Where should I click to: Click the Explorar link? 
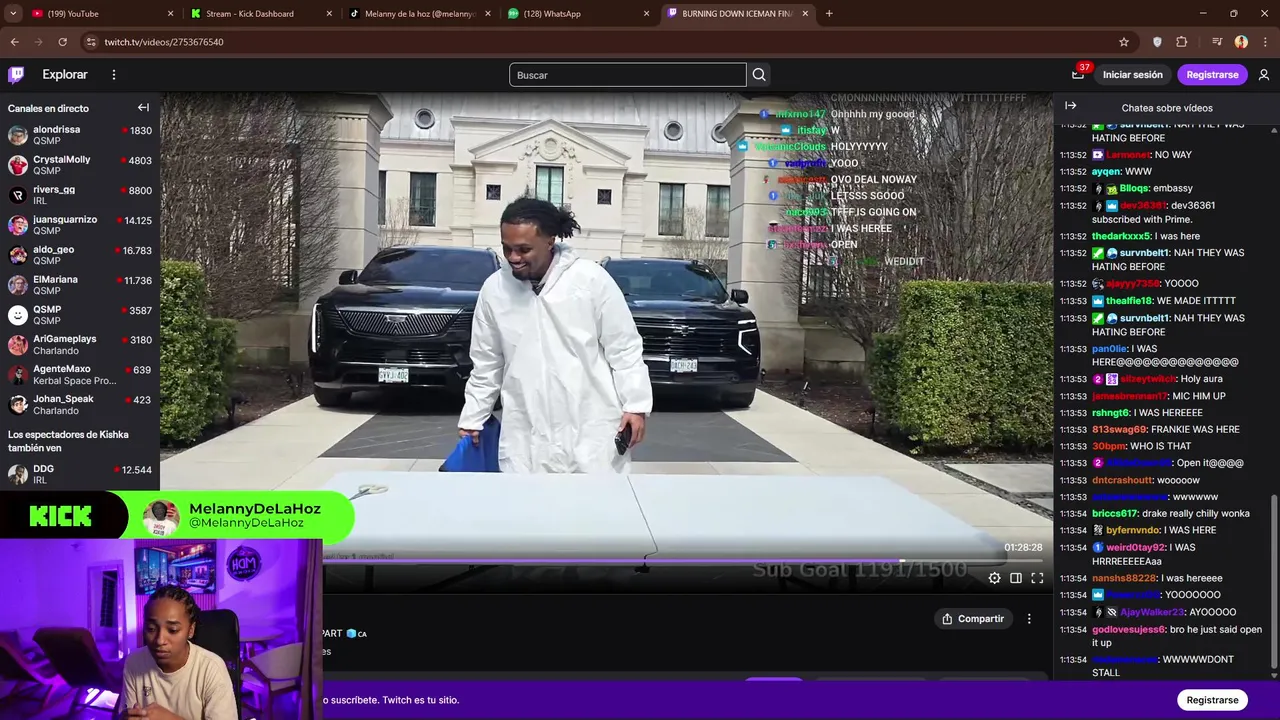tap(65, 75)
